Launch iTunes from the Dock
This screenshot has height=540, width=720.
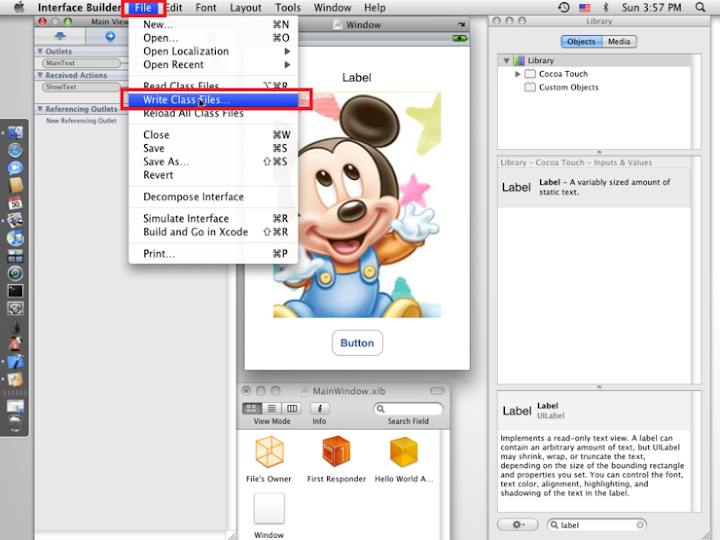point(15,238)
